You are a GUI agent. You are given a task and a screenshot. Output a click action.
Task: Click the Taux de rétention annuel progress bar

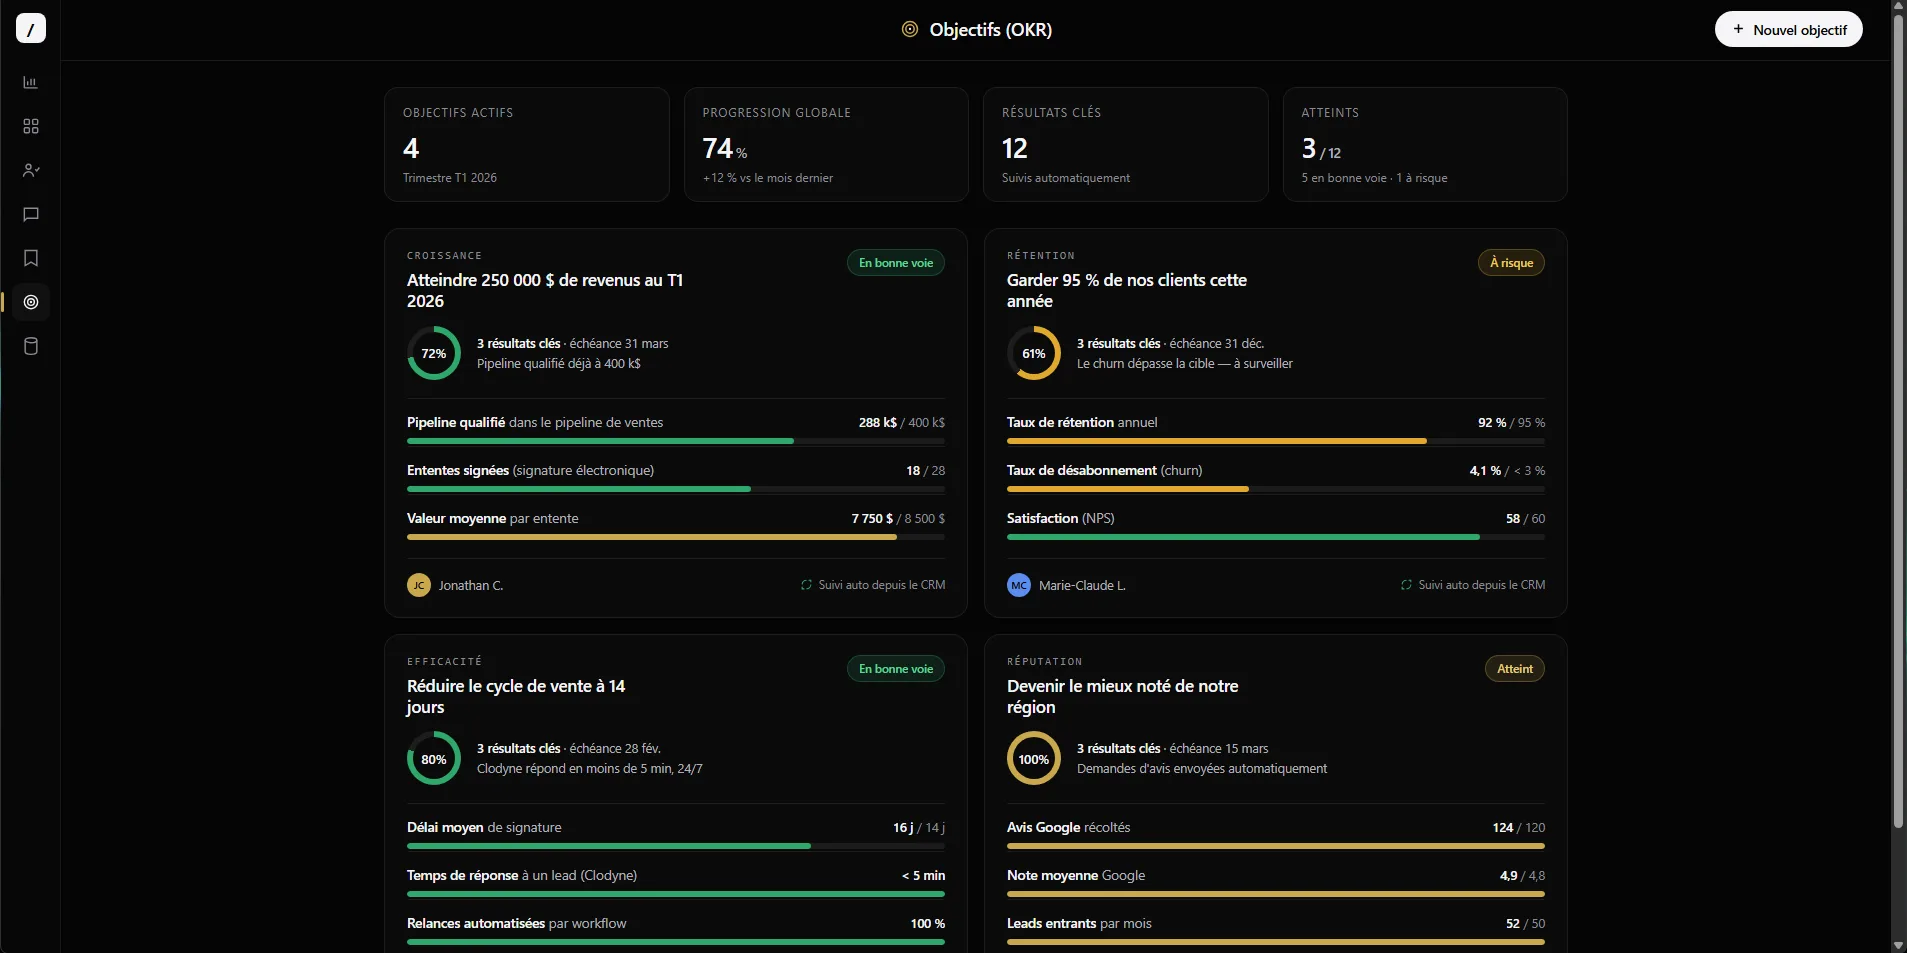1276,441
